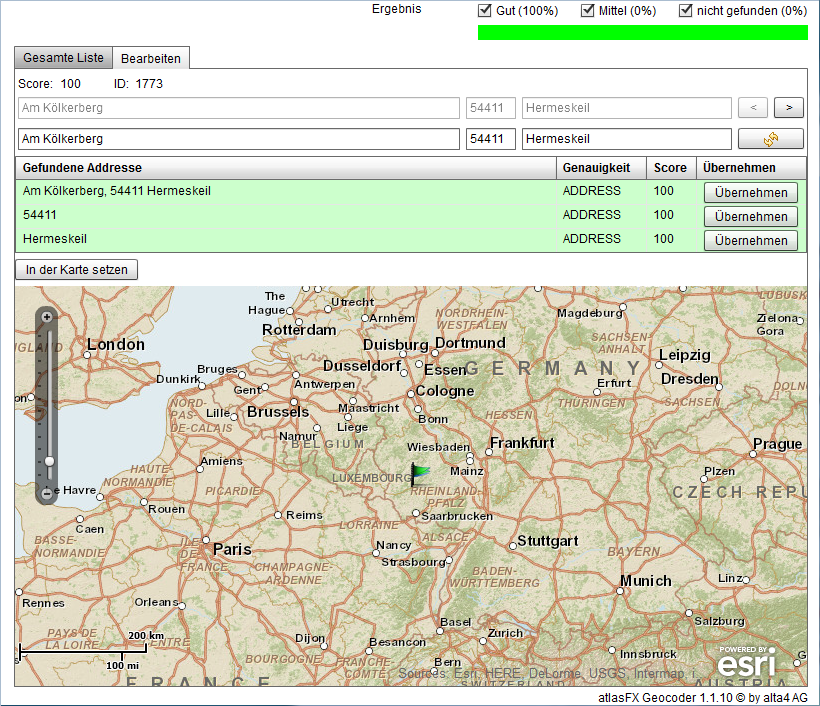Viewport: 820px width, 706px height.
Task: Click the In der Karte setzen button
Action: tap(76, 270)
